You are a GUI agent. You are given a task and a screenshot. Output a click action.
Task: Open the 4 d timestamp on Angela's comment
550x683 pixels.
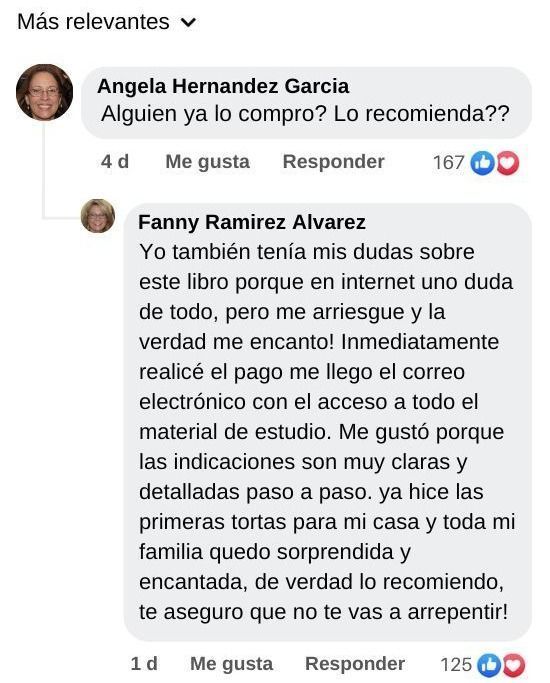115,162
